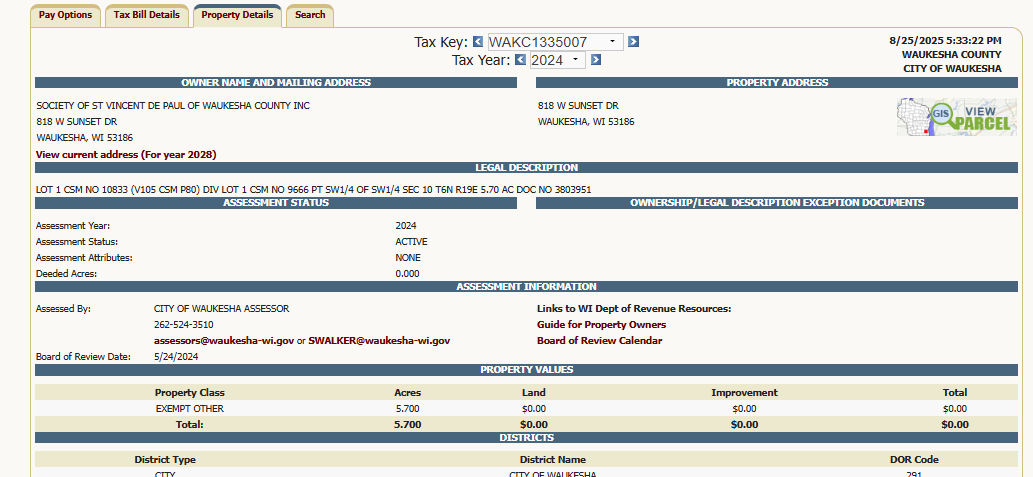This screenshot has height=477, width=1033.
Task: Advance to next Tax Year
Action: tap(595, 60)
